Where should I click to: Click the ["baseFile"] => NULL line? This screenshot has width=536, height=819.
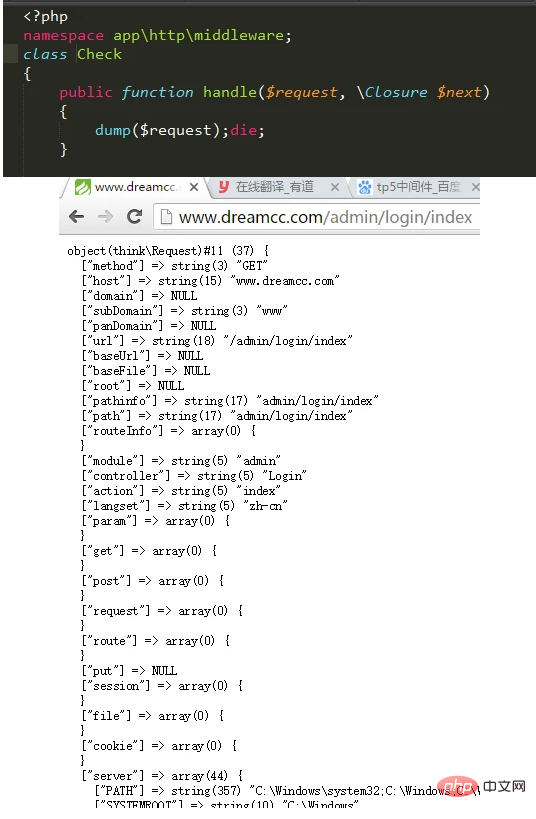[146, 371]
